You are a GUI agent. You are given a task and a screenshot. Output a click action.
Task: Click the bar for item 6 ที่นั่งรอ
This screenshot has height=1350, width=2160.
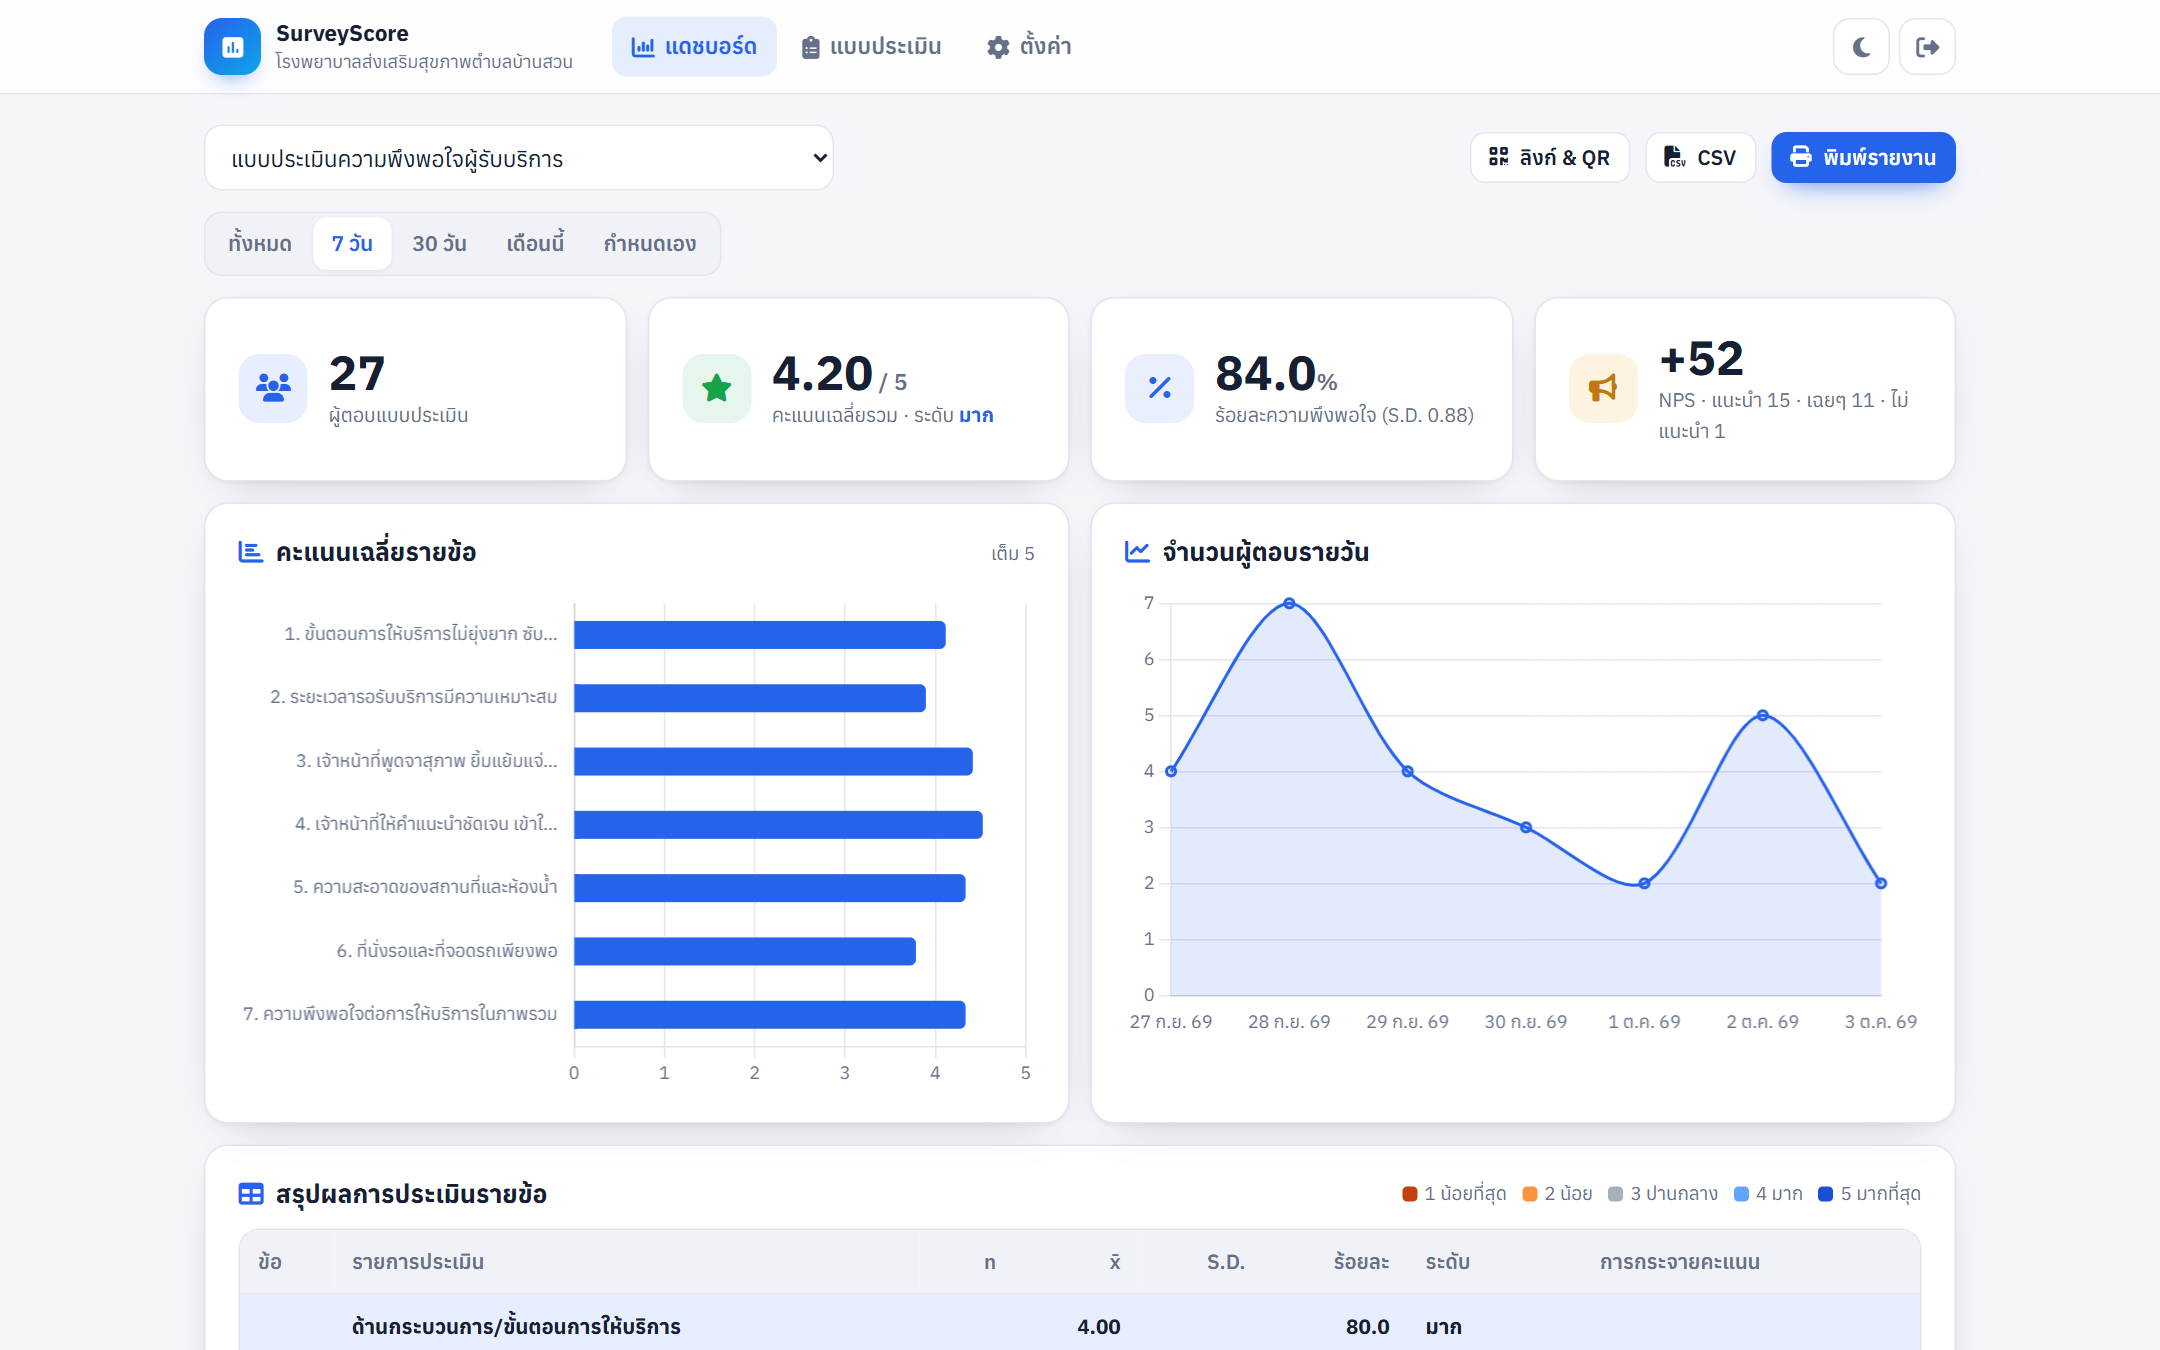coord(745,951)
